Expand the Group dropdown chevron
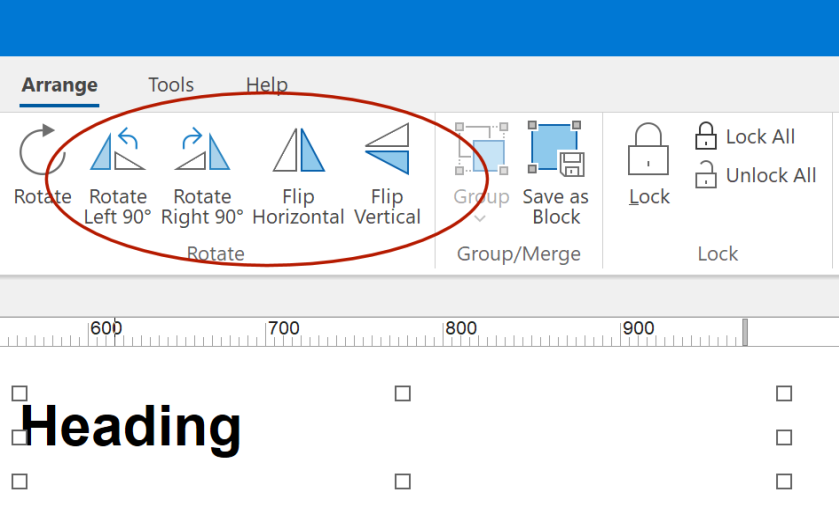The image size is (840, 507). coord(480,218)
